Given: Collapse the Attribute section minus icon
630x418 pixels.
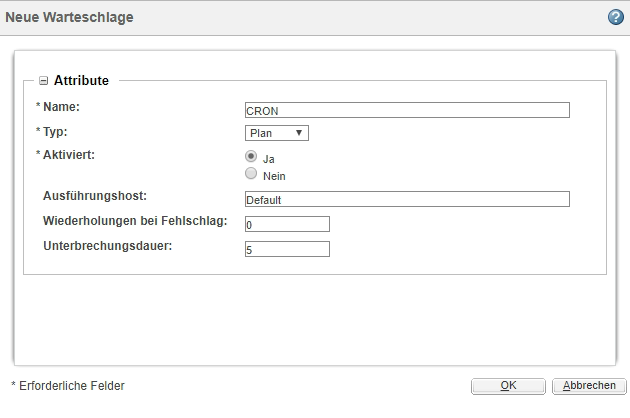Looking at the screenshot, I should (43, 81).
